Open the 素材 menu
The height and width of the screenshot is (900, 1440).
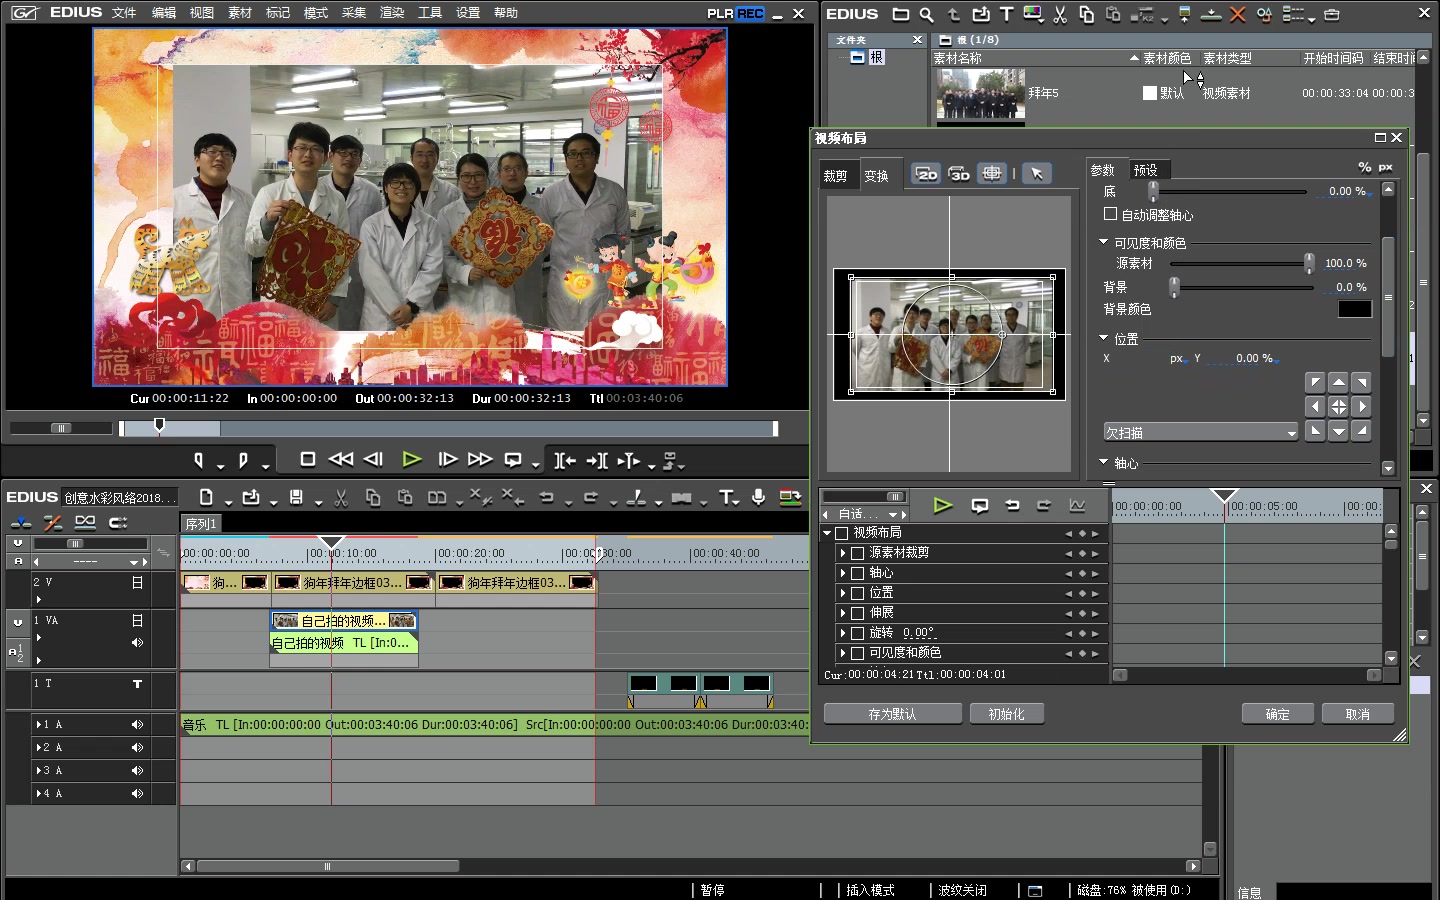coord(240,13)
